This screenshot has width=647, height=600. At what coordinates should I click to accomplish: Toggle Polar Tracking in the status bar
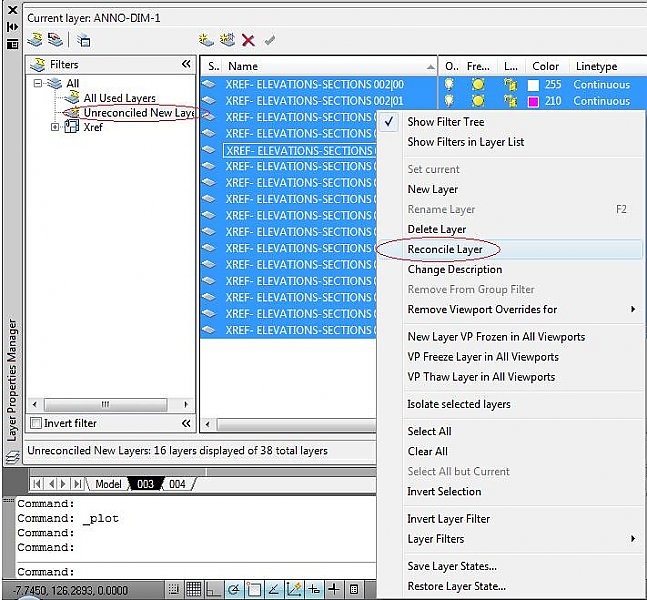point(234,589)
